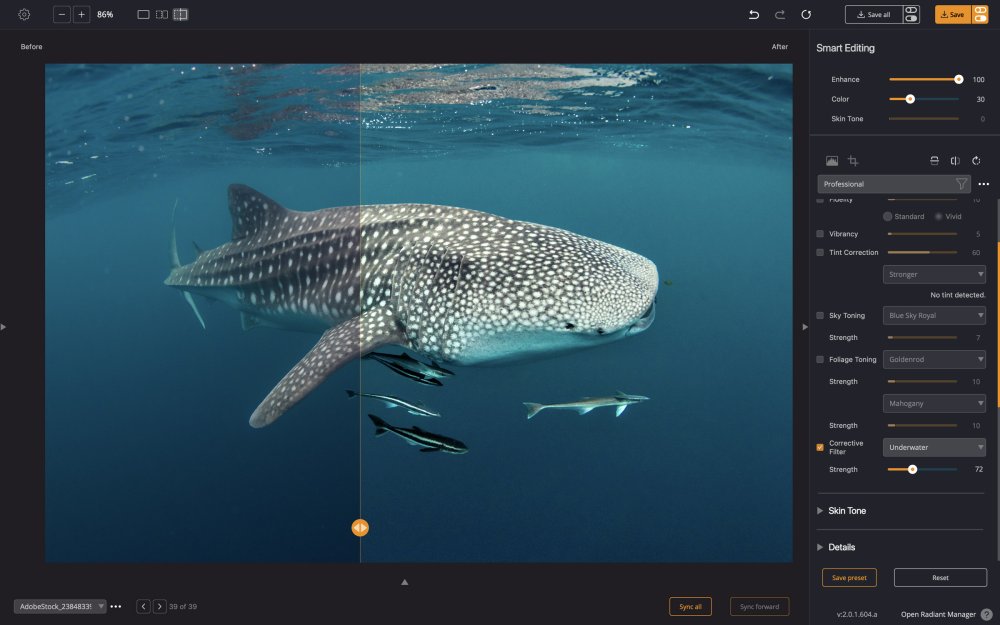Screen dimensions: 1000x625
Task: Click the flip/mirror compare icon
Action: (955, 161)
